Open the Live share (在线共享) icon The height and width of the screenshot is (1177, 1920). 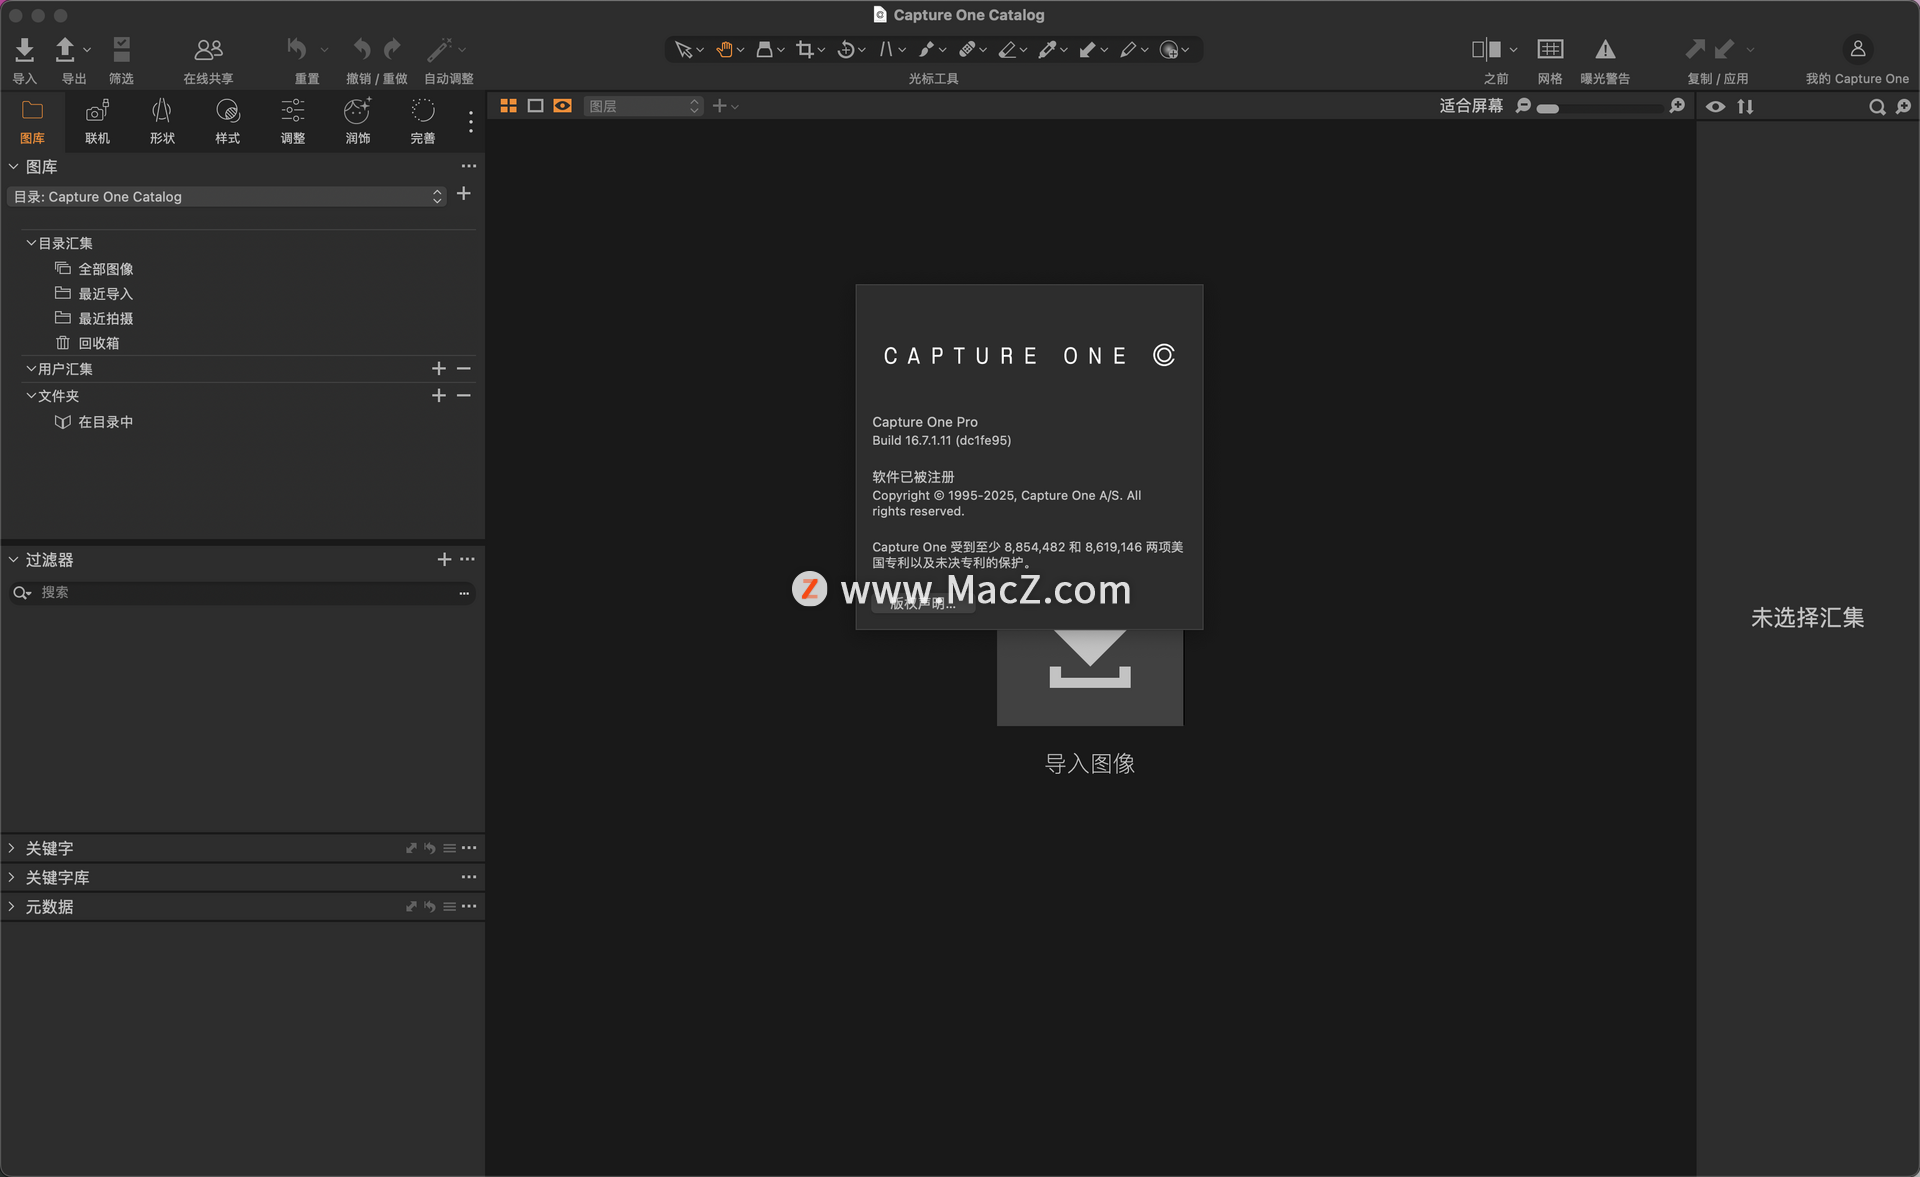point(208,49)
